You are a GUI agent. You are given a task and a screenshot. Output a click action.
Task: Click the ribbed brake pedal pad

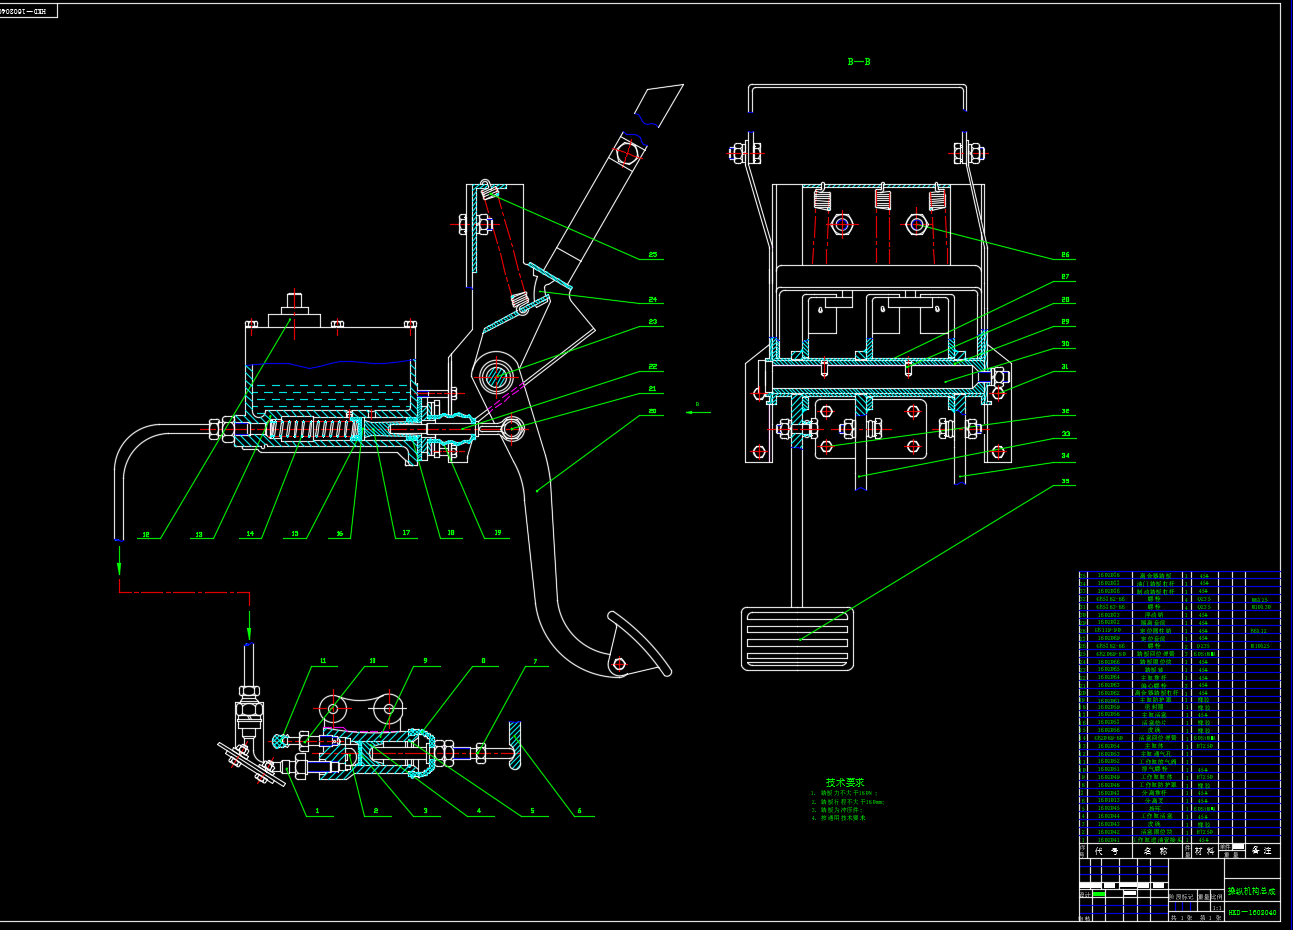pyautogui.click(x=797, y=638)
